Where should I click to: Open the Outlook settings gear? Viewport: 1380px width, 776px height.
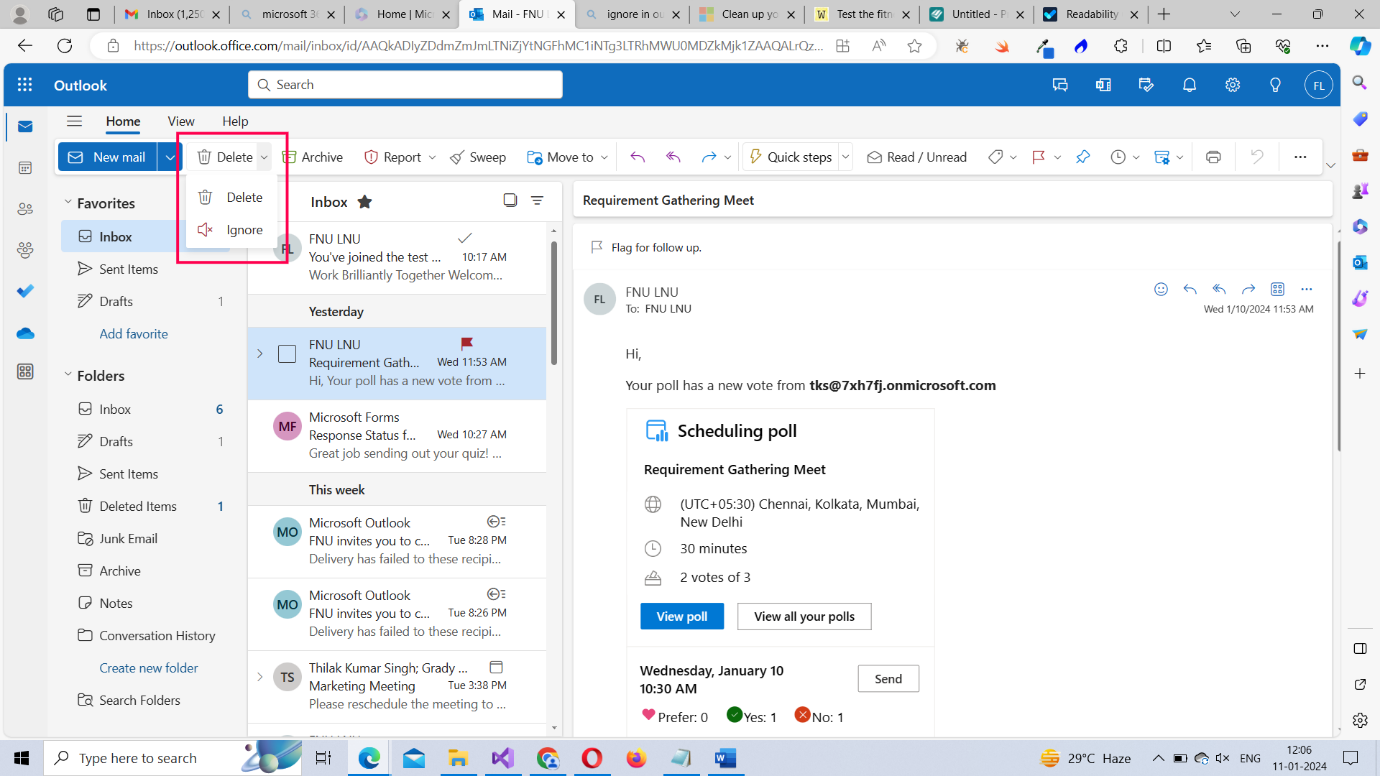coord(1233,85)
